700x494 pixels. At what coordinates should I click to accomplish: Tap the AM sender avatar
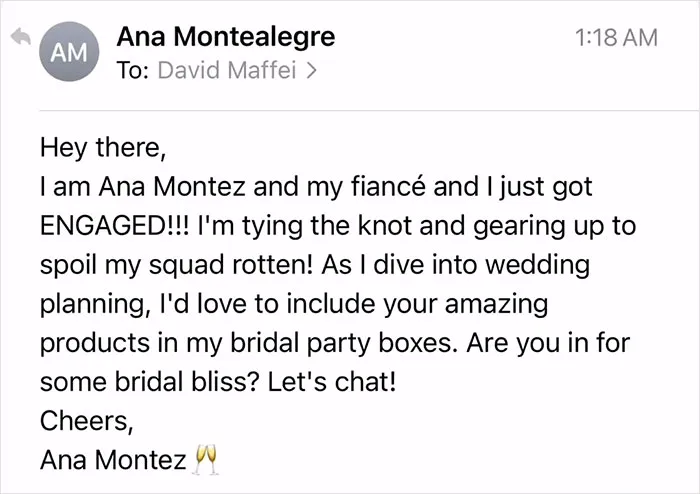(x=69, y=52)
